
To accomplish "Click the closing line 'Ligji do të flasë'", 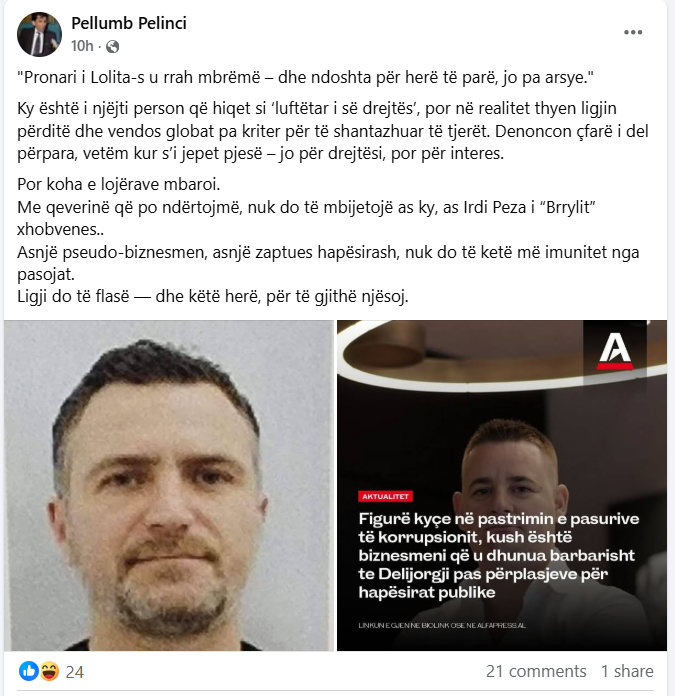I will pos(213,296).
